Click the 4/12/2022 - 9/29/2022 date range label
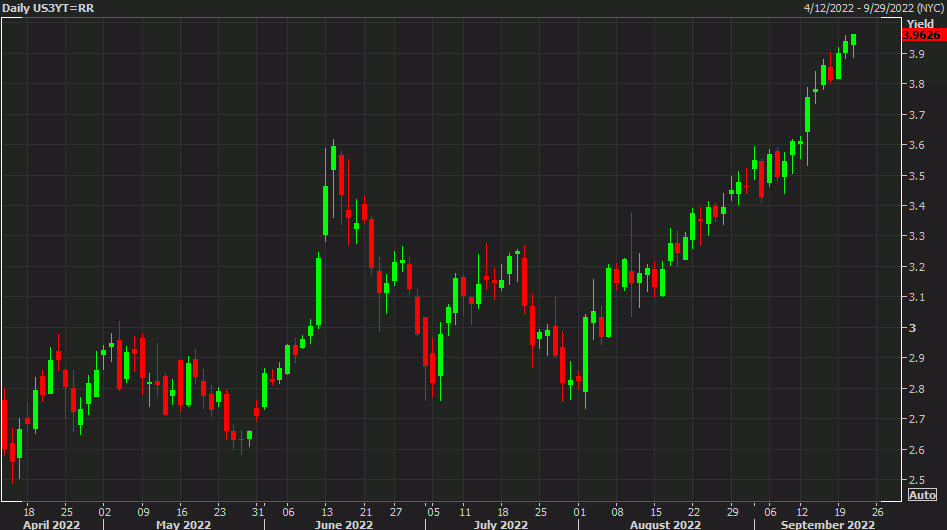The image size is (947, 530). (873, 7)
